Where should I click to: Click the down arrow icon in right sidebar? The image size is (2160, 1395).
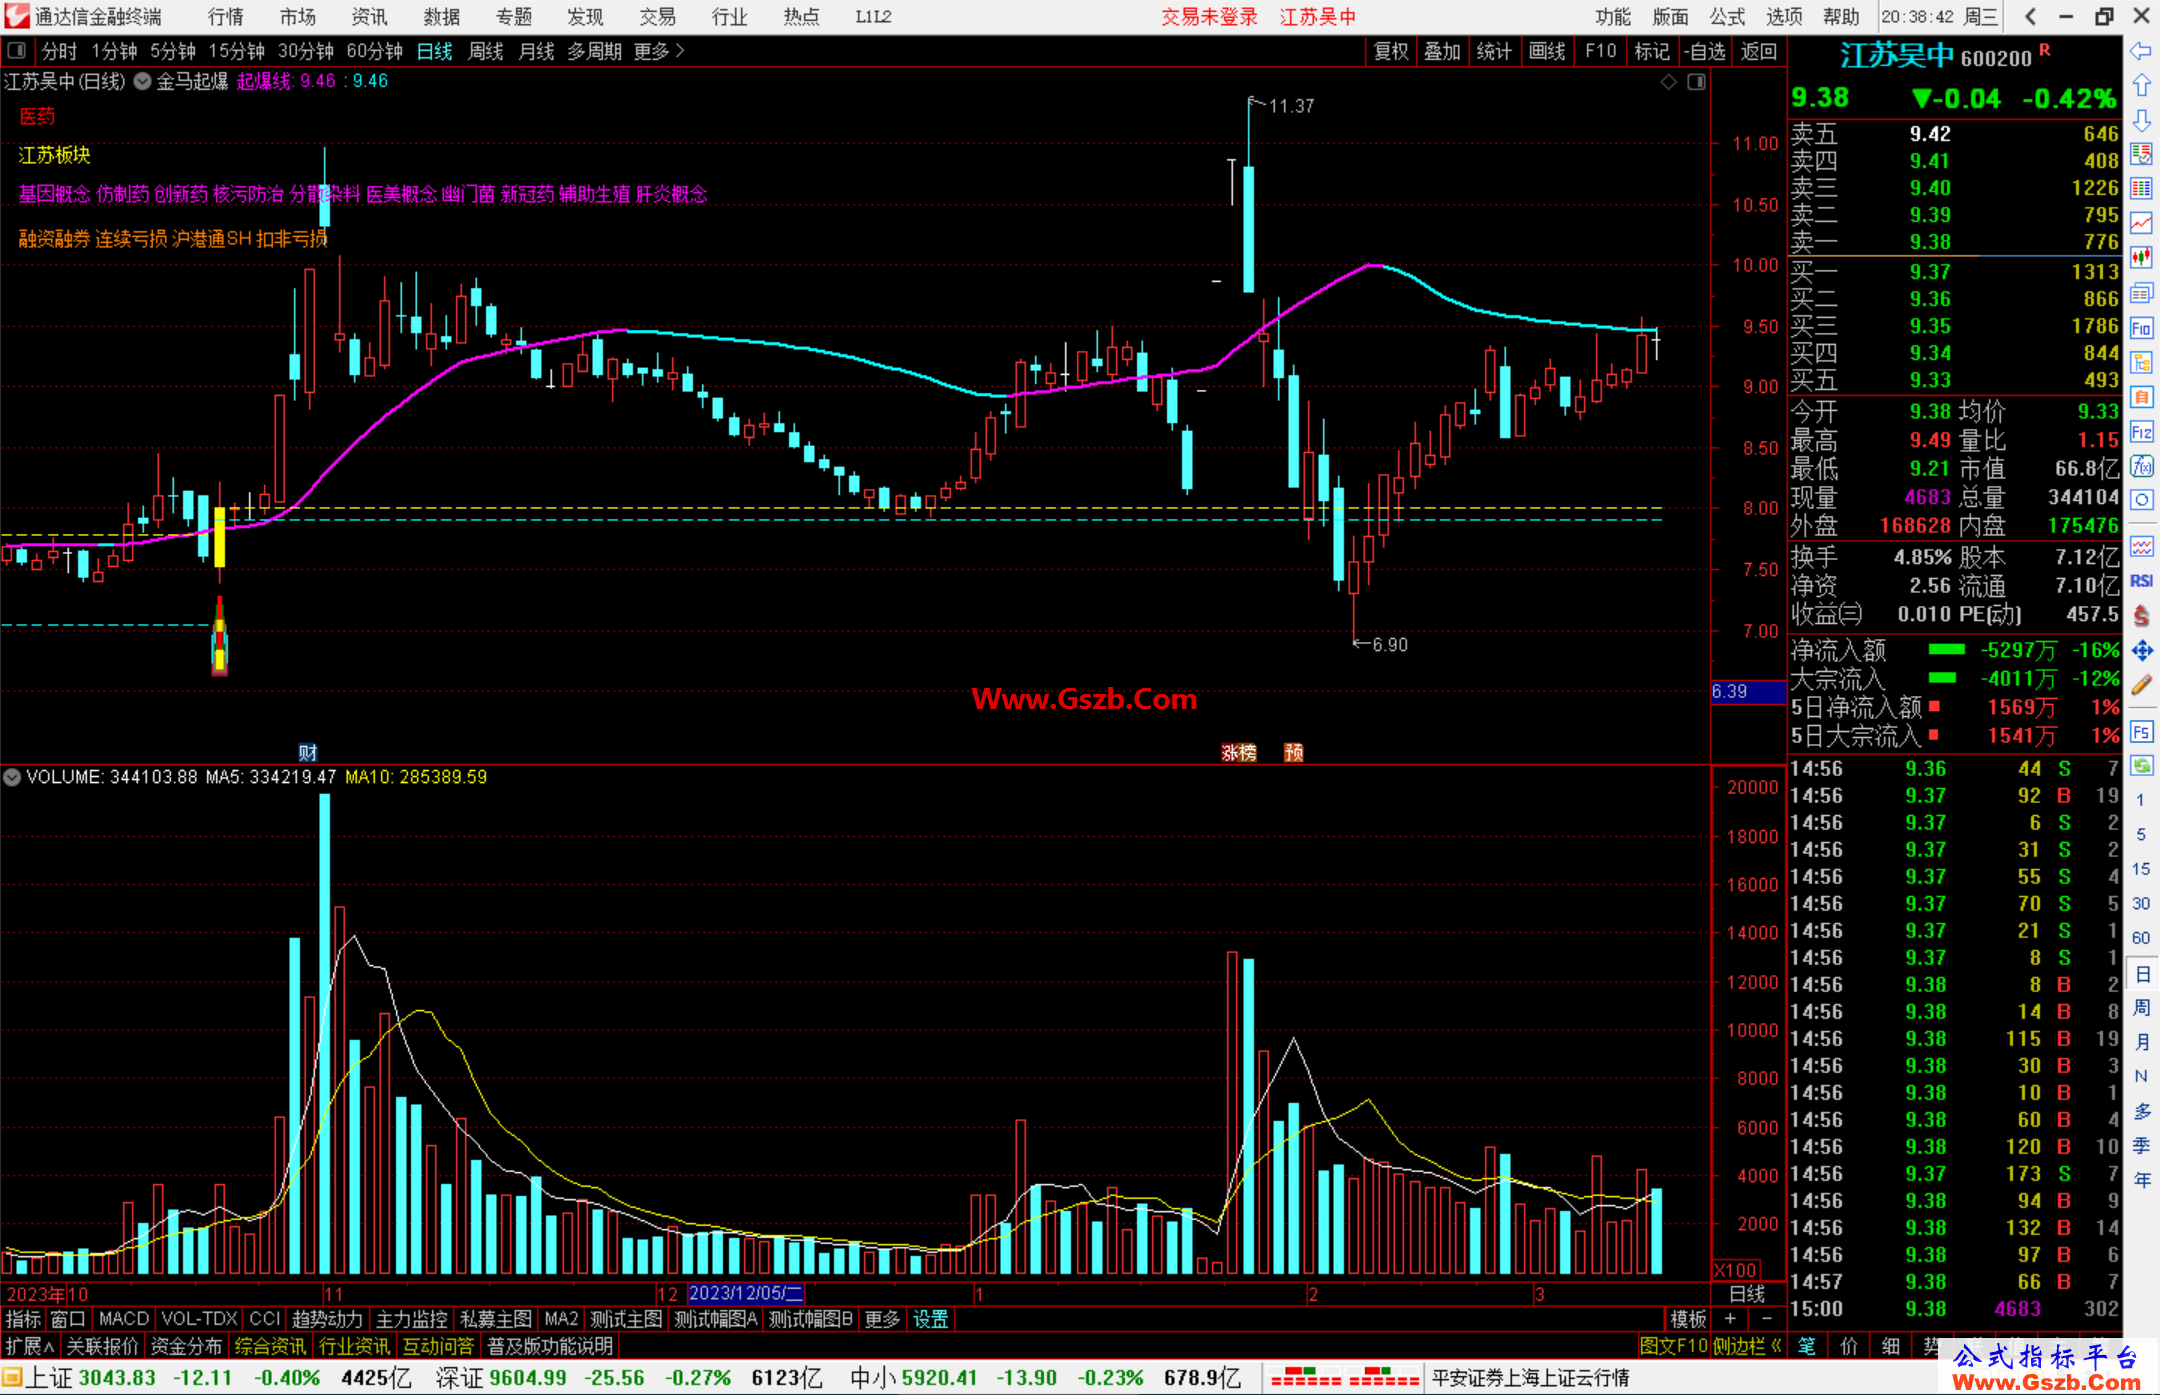[2141, 120]
